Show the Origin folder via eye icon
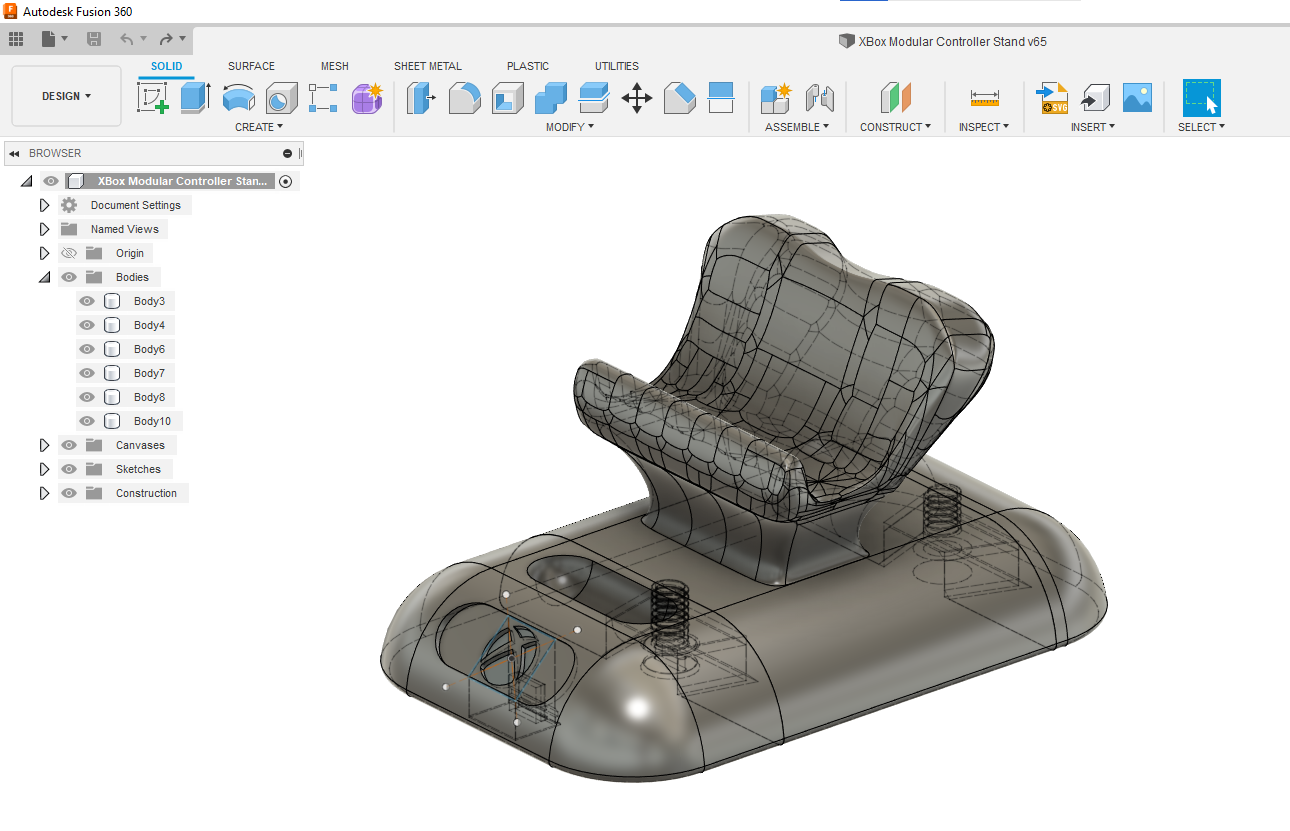 point(69,253)
